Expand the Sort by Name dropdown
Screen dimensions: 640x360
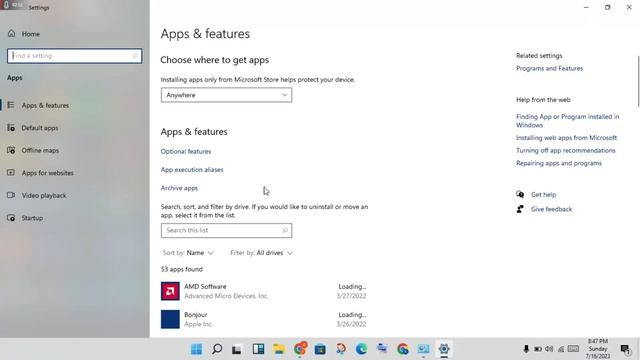pyautogui.click(x=188, y=253)
